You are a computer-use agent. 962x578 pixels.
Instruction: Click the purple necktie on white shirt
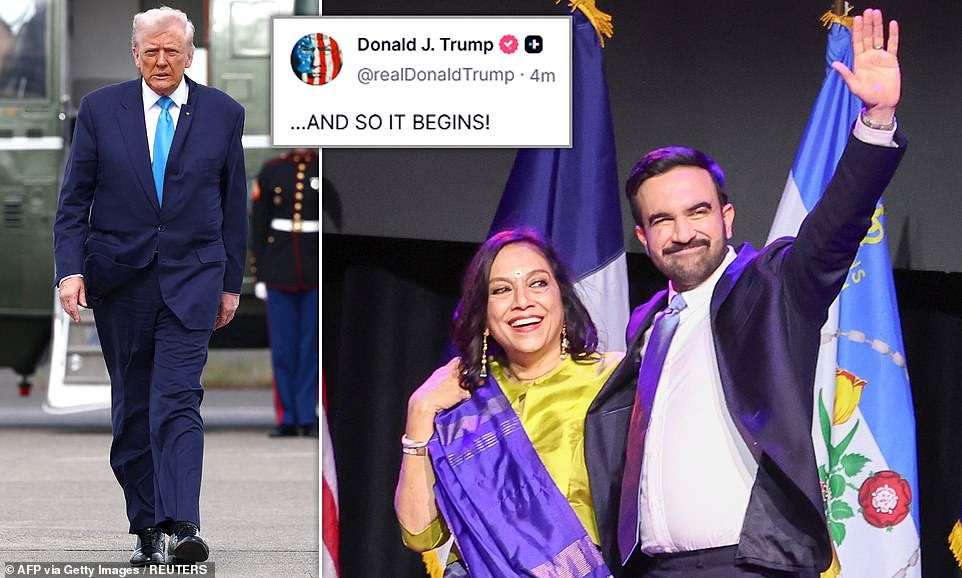tap(648, 417)
